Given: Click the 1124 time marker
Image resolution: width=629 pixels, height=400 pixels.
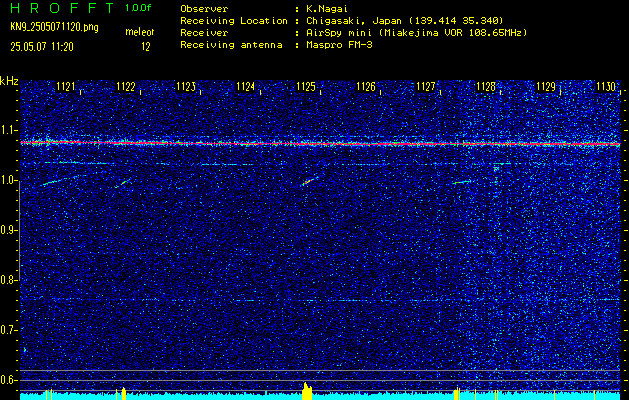Looking at the screenshot, I should [x=246, y=86].
